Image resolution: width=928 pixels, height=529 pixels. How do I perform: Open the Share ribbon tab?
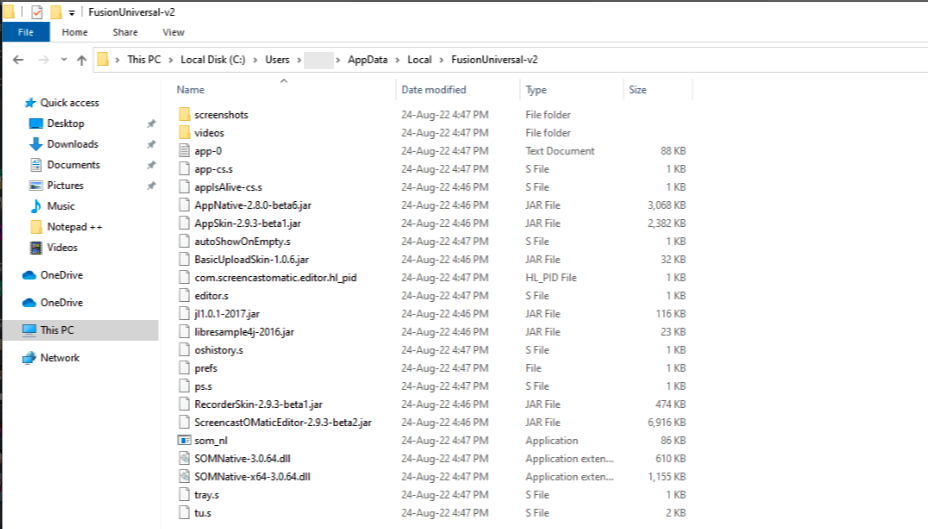(125, 32)
